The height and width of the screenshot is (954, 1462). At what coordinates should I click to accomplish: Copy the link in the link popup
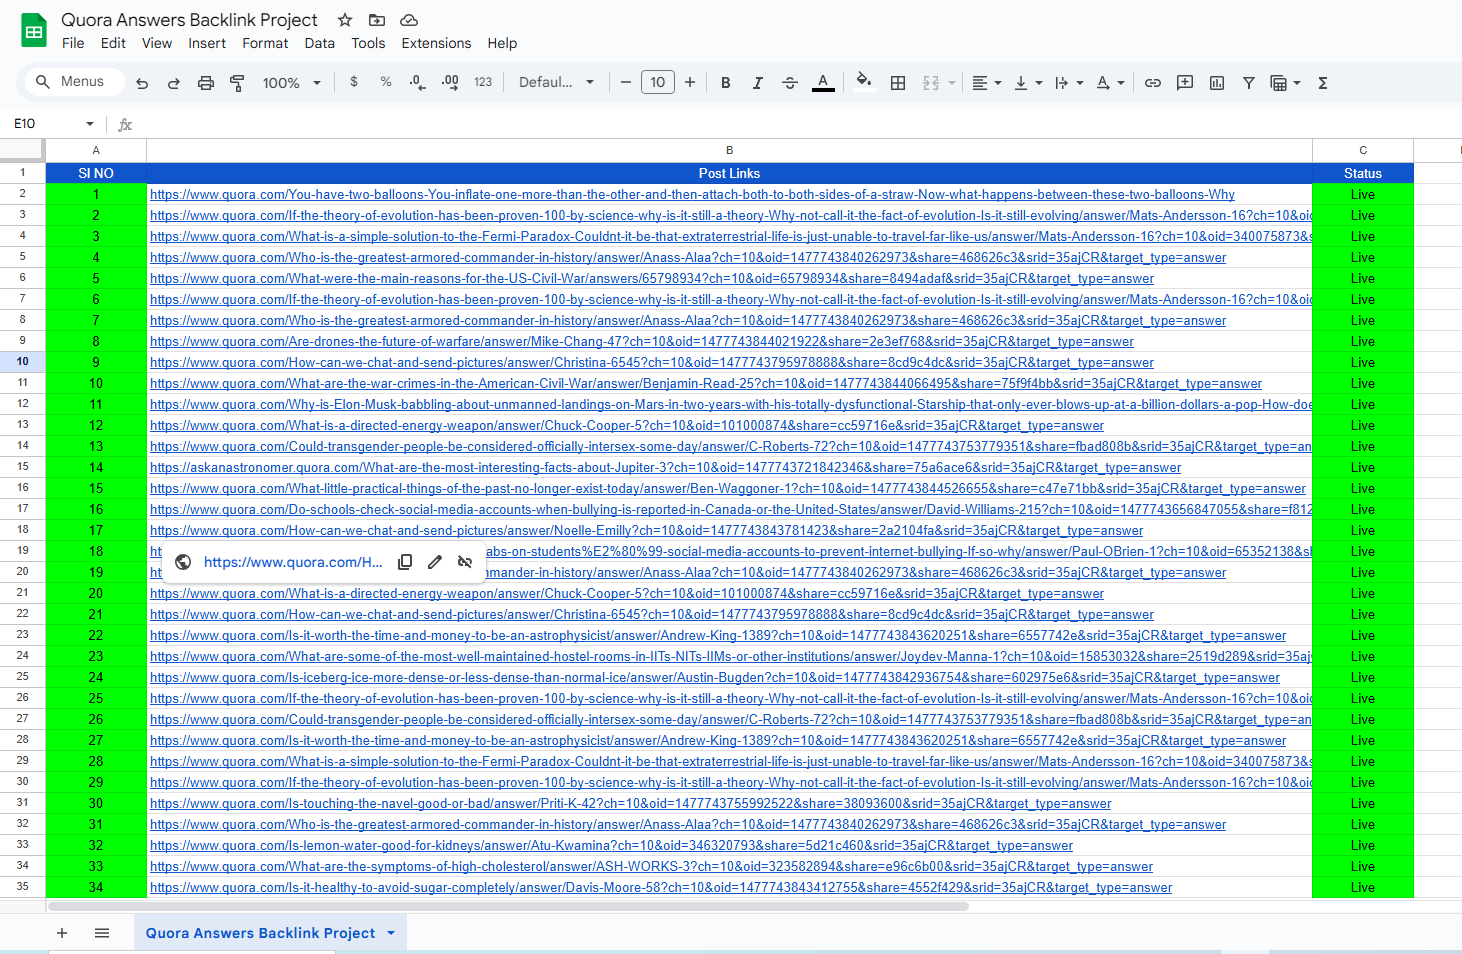405,562
